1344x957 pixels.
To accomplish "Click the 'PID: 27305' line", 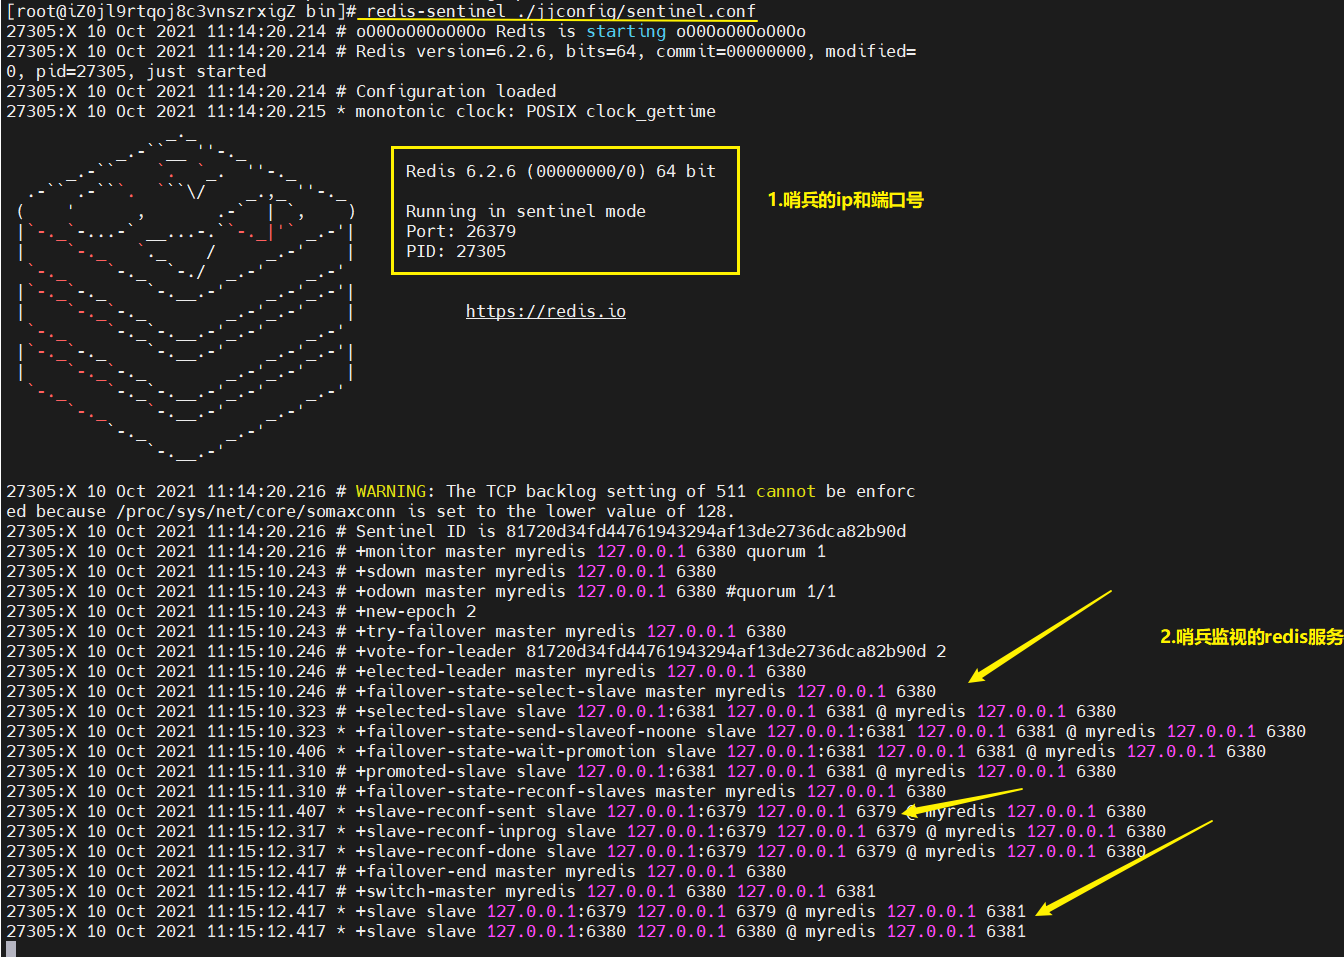I will pos(456,251).
